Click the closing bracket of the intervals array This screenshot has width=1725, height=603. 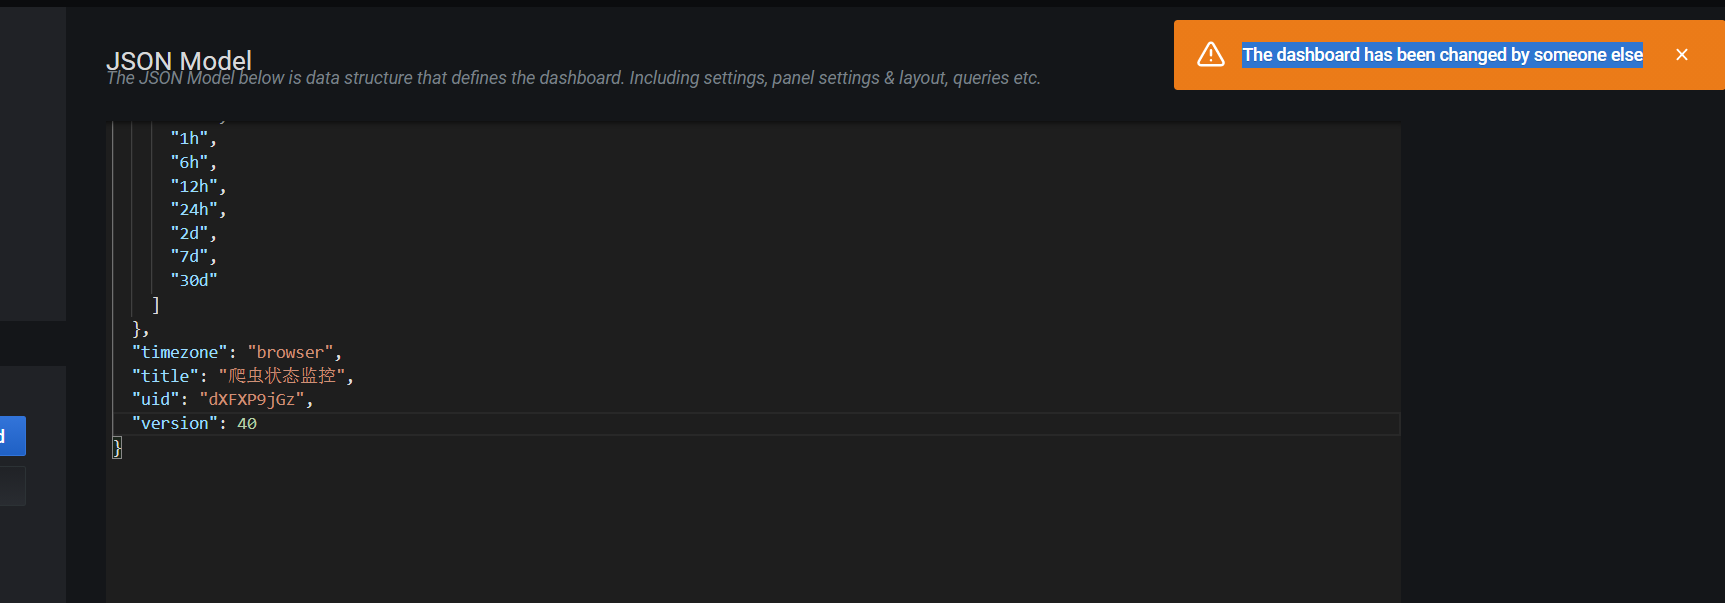pos(155,304)
